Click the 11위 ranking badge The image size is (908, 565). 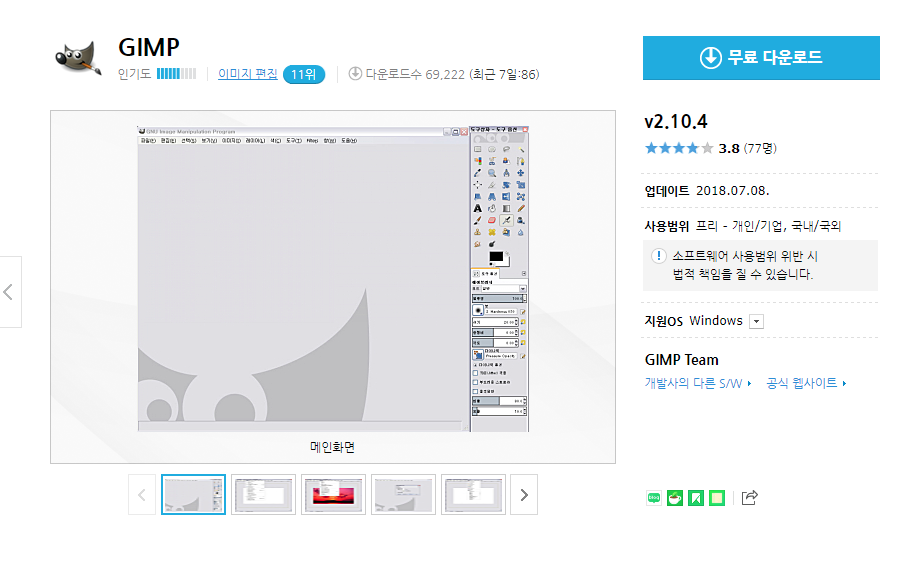point(303,74)
